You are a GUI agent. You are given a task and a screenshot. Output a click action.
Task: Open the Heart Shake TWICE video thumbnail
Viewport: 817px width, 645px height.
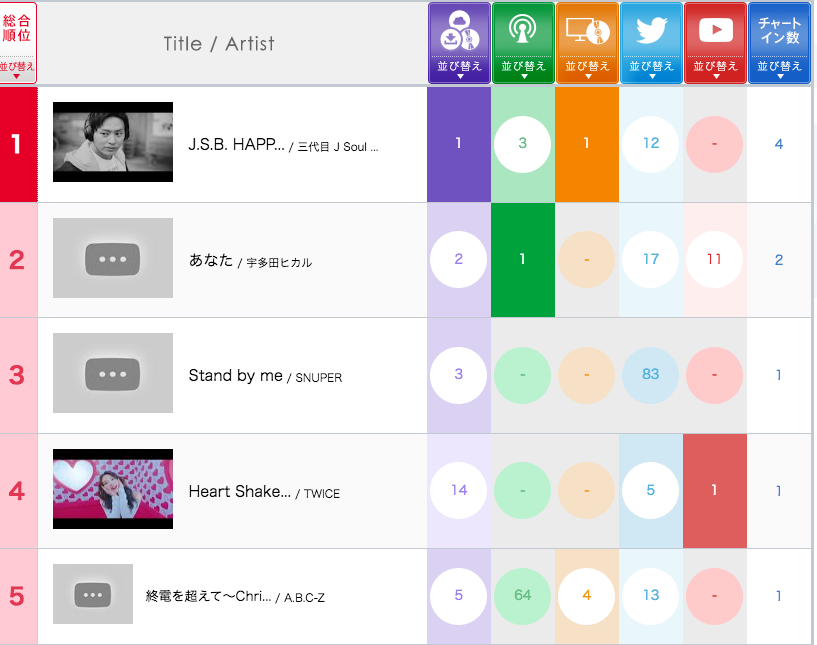coord(113,490)
